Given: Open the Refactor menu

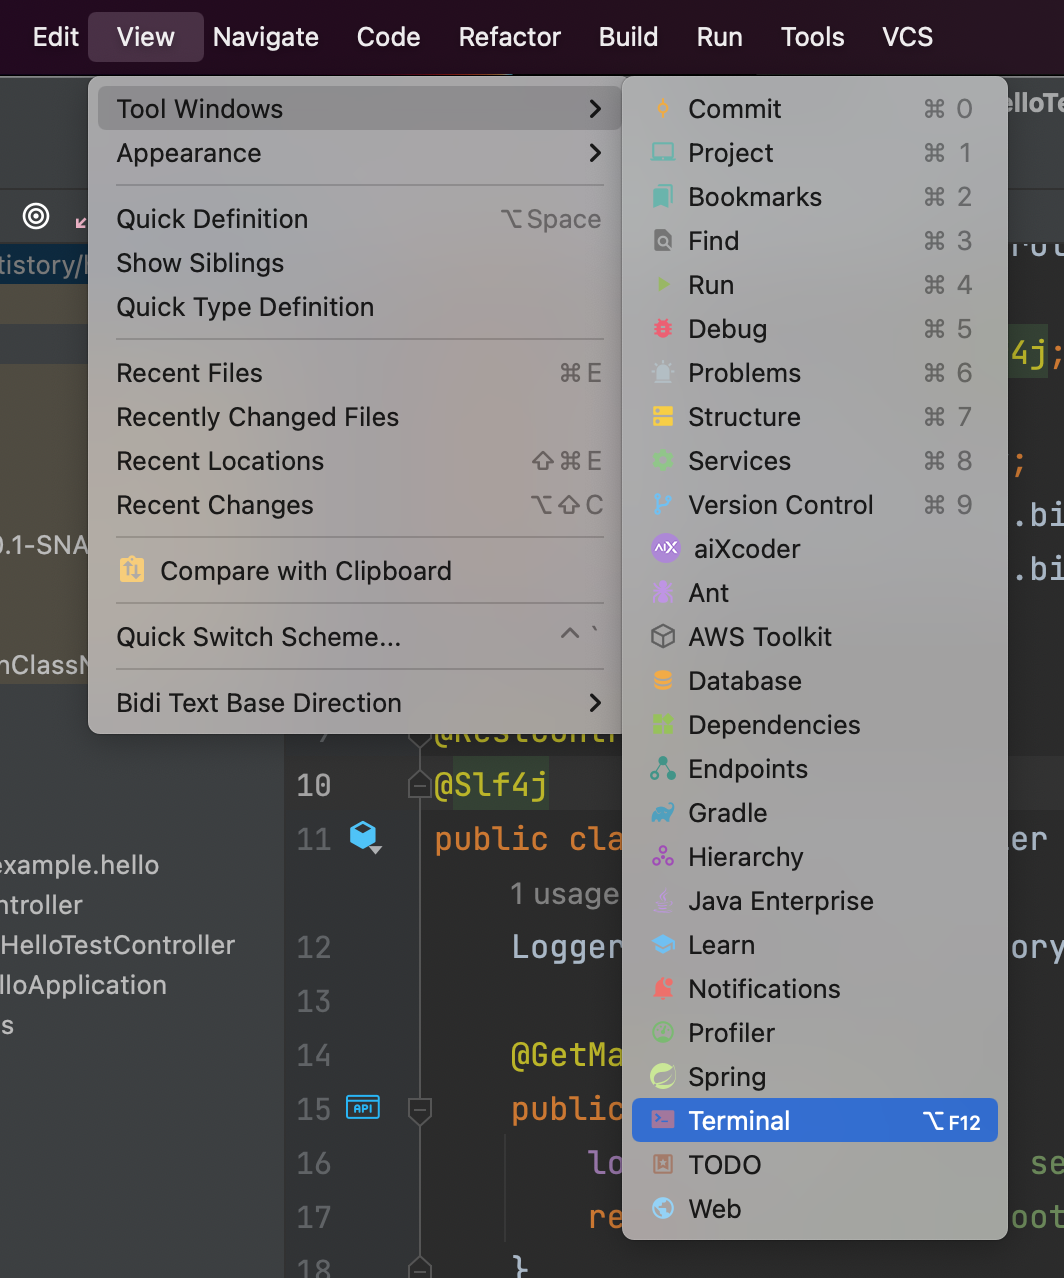Looking at the screenshot, I should 510,37.
